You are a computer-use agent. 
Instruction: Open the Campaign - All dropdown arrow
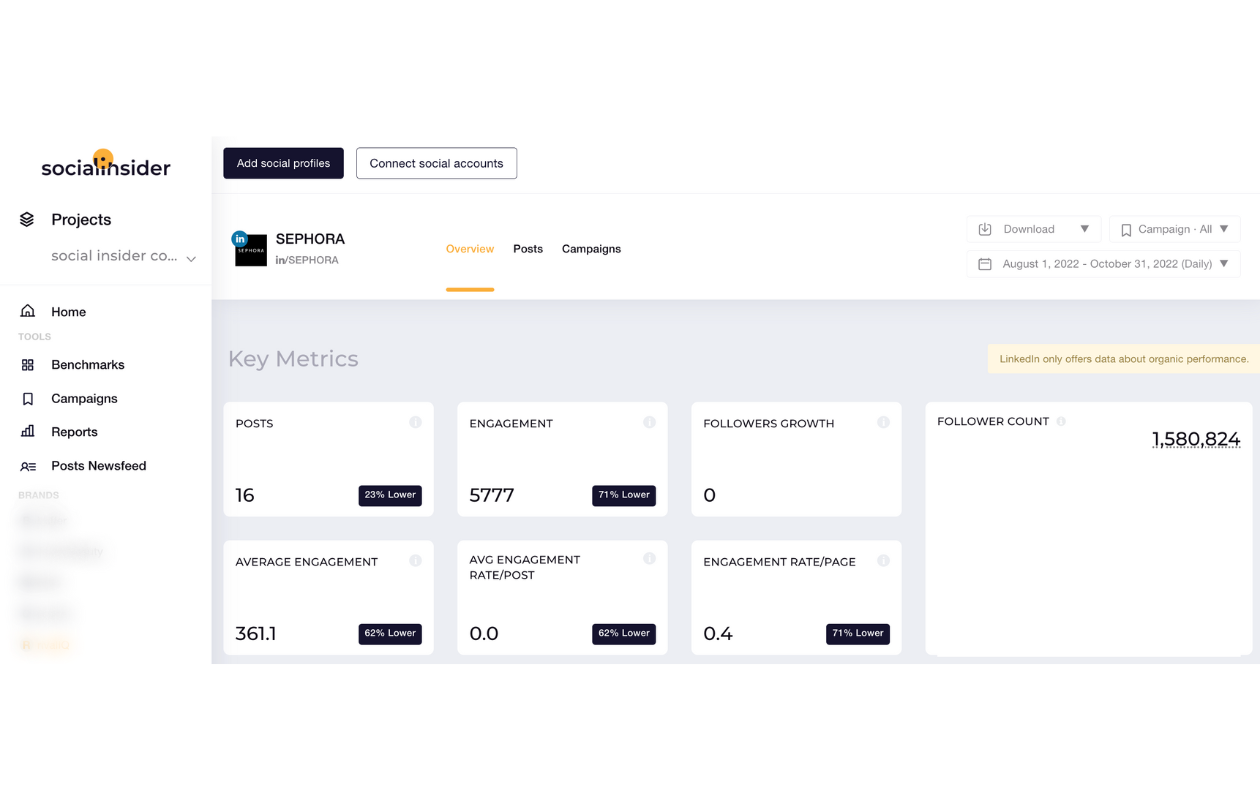pyautogui.click(x=1224, y=229)
